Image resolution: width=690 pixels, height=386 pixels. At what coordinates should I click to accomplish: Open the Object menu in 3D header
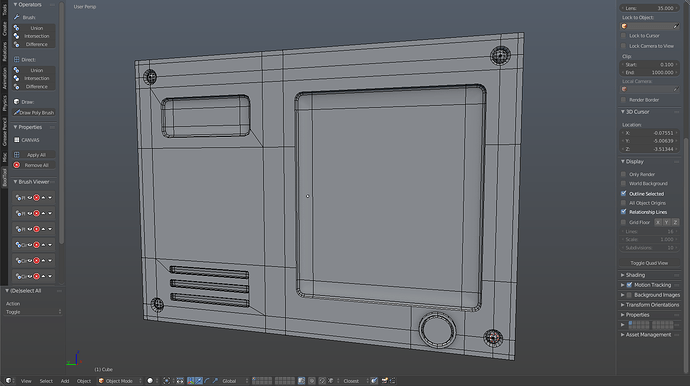pyautogui.click(x=84, y=381)
